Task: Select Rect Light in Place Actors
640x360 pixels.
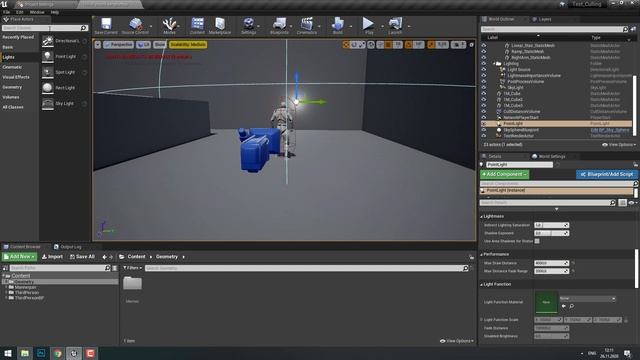Action: (65, 88)
